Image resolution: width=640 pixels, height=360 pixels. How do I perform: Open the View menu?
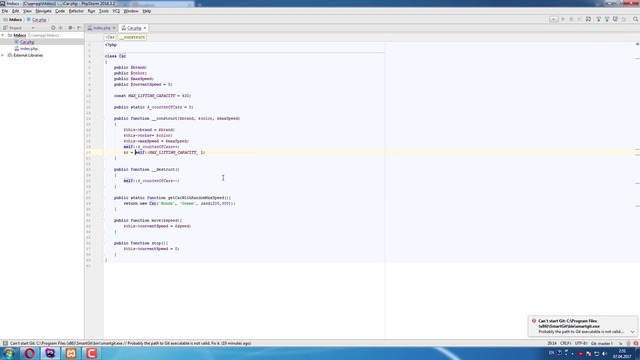[27, 11]
